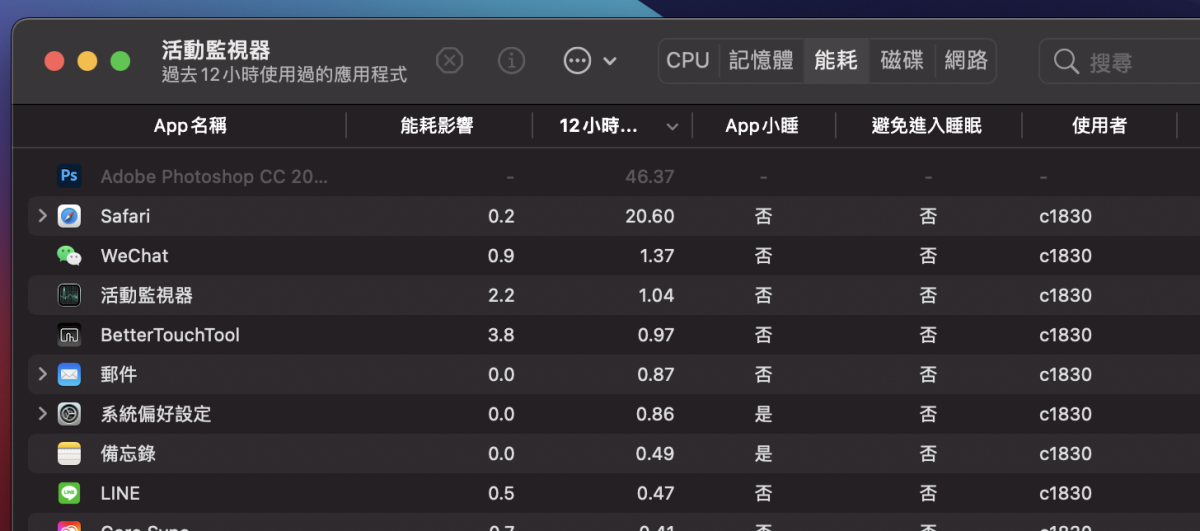Select the Adobe Photoshop CC row name
The width and height of the screenshot is (1200, 531).
click(x=214, y=177)
